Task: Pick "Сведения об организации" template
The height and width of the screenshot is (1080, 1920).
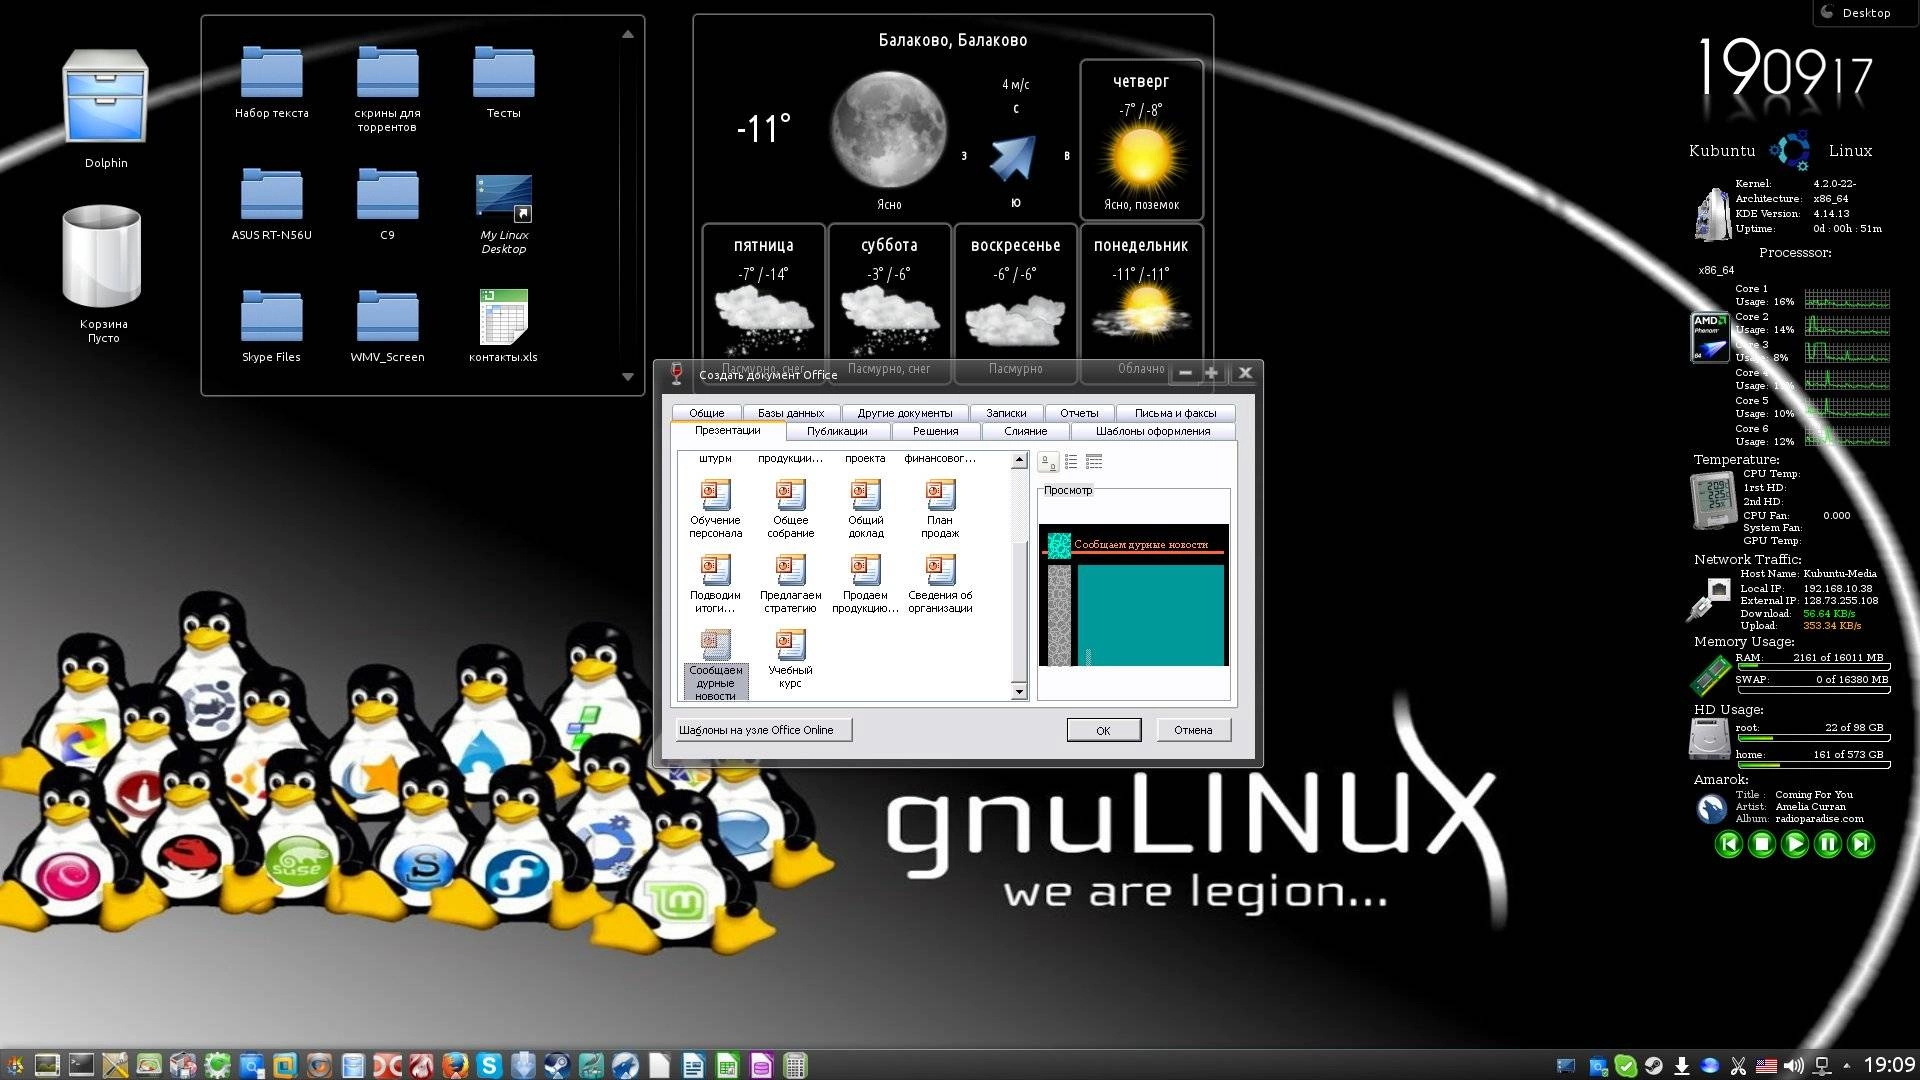Action: [x=940, y=584]
